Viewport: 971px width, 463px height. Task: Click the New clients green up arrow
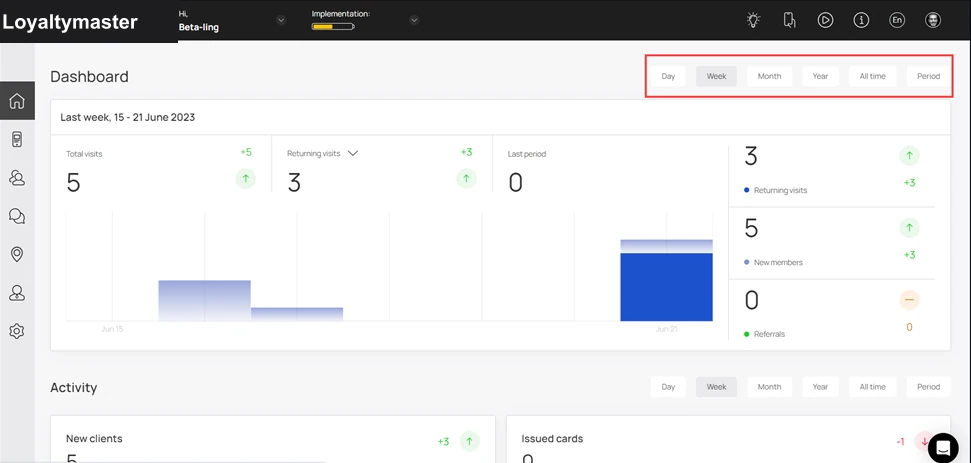(x=469, y=441)
